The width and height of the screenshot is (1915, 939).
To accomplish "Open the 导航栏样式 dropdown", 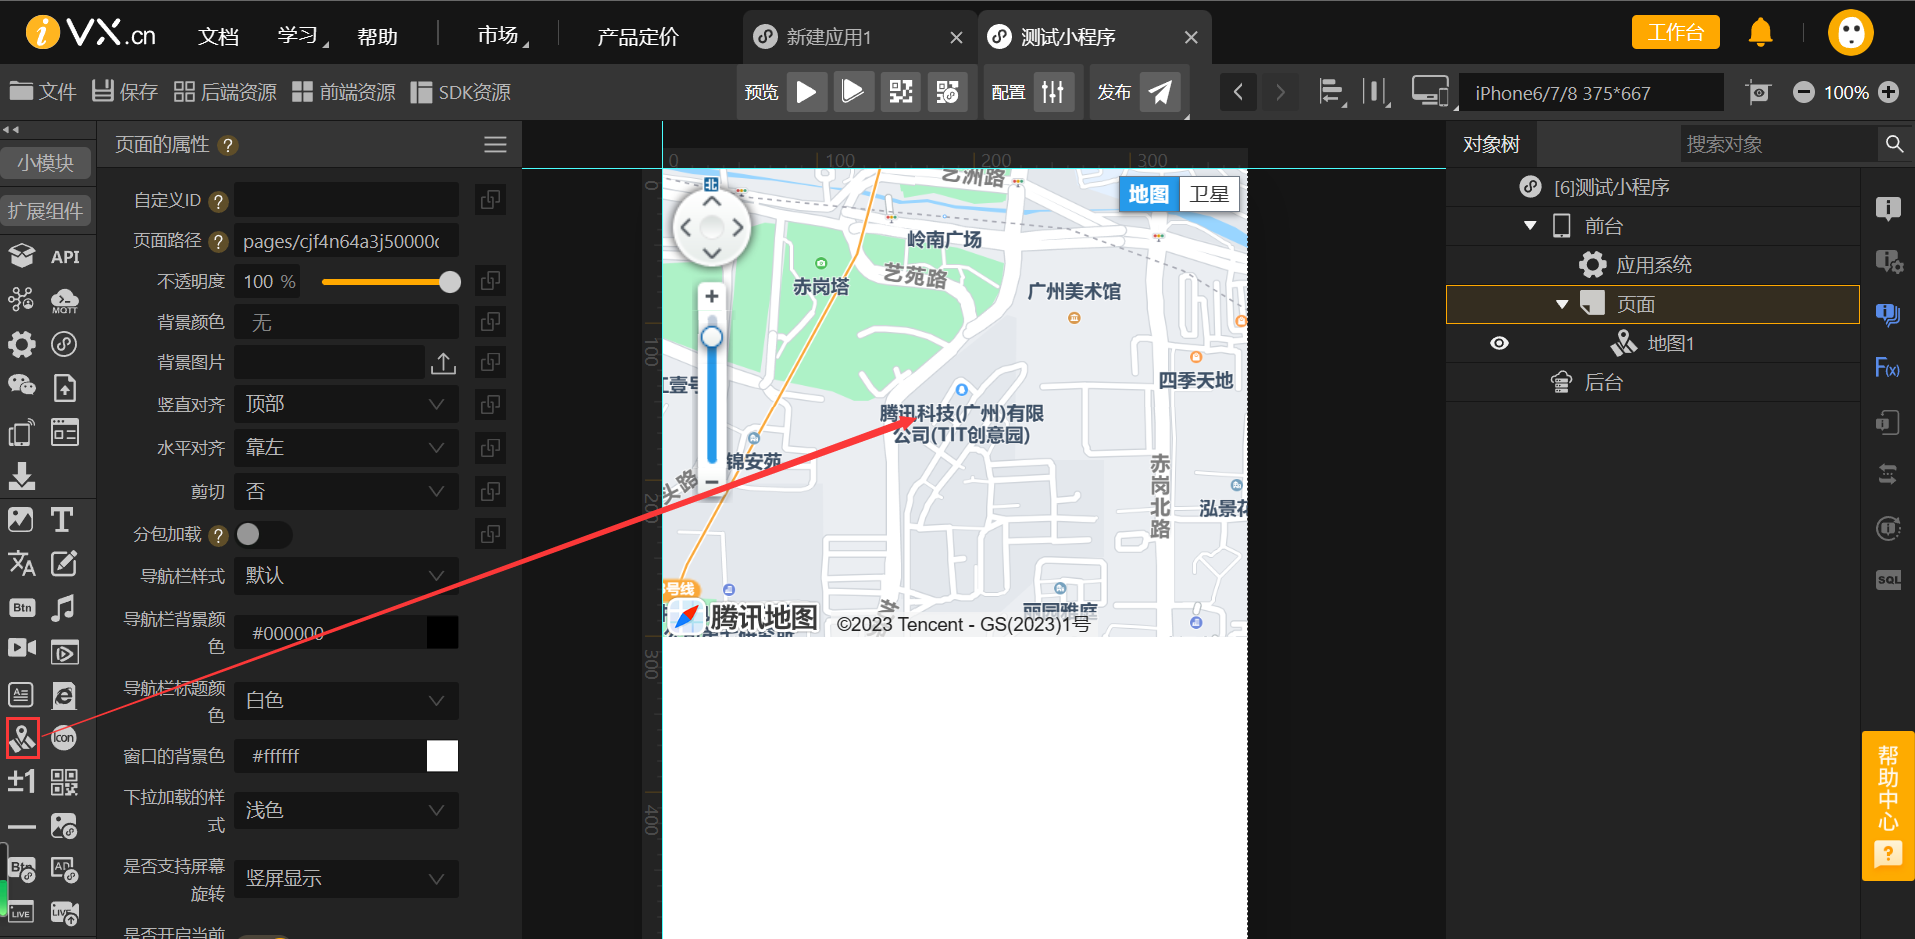I will pos(346,575).
